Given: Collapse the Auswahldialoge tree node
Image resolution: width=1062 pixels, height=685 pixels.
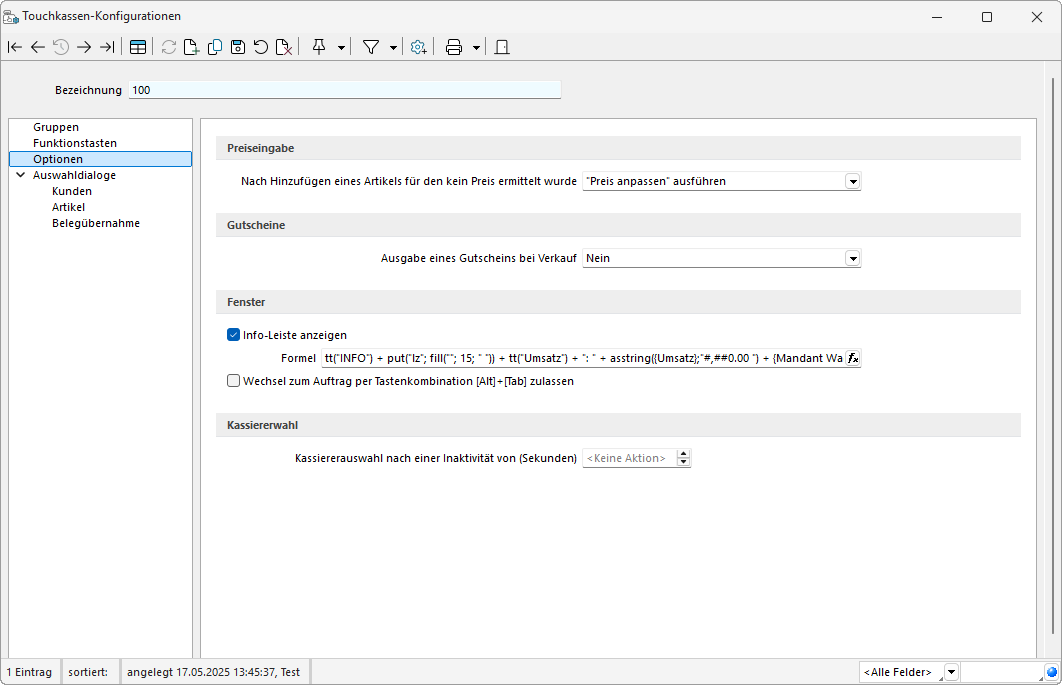Looking at the screenshot, I should (20, 175).
